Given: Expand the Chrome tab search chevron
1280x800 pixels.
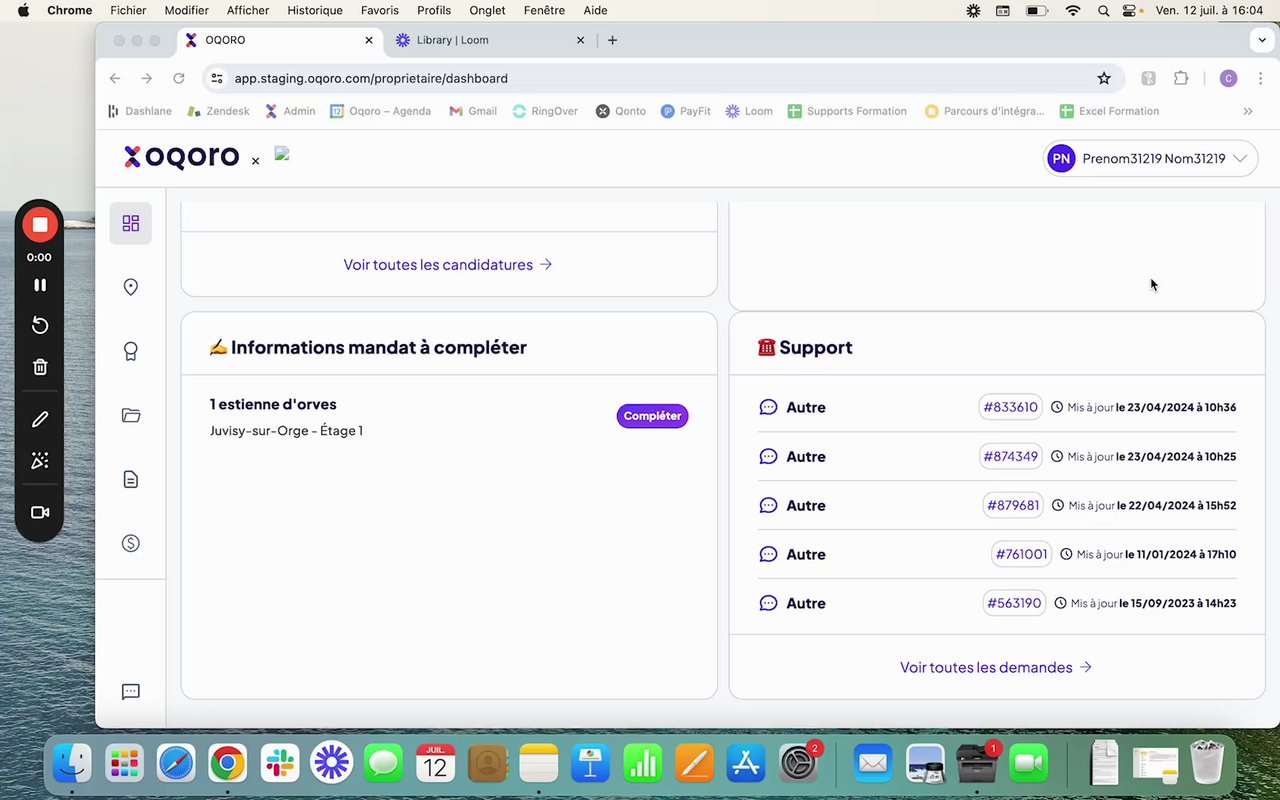Looking at the screenshot, I should tap(1262, 40).
